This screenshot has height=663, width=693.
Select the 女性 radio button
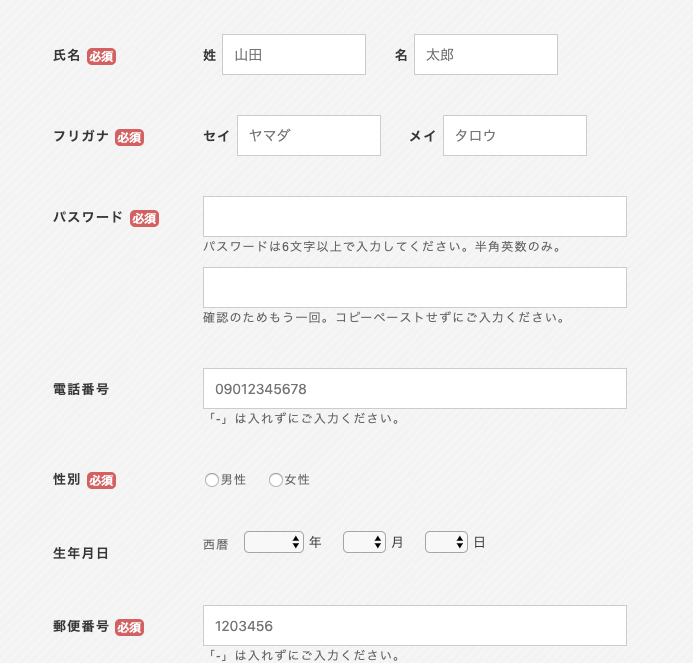[276, 480]
